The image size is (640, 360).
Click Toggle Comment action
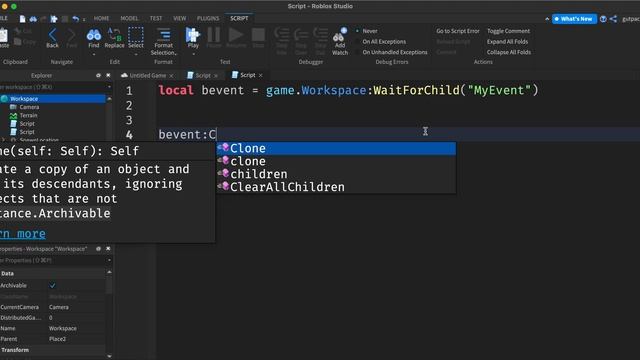pos(508,31)
